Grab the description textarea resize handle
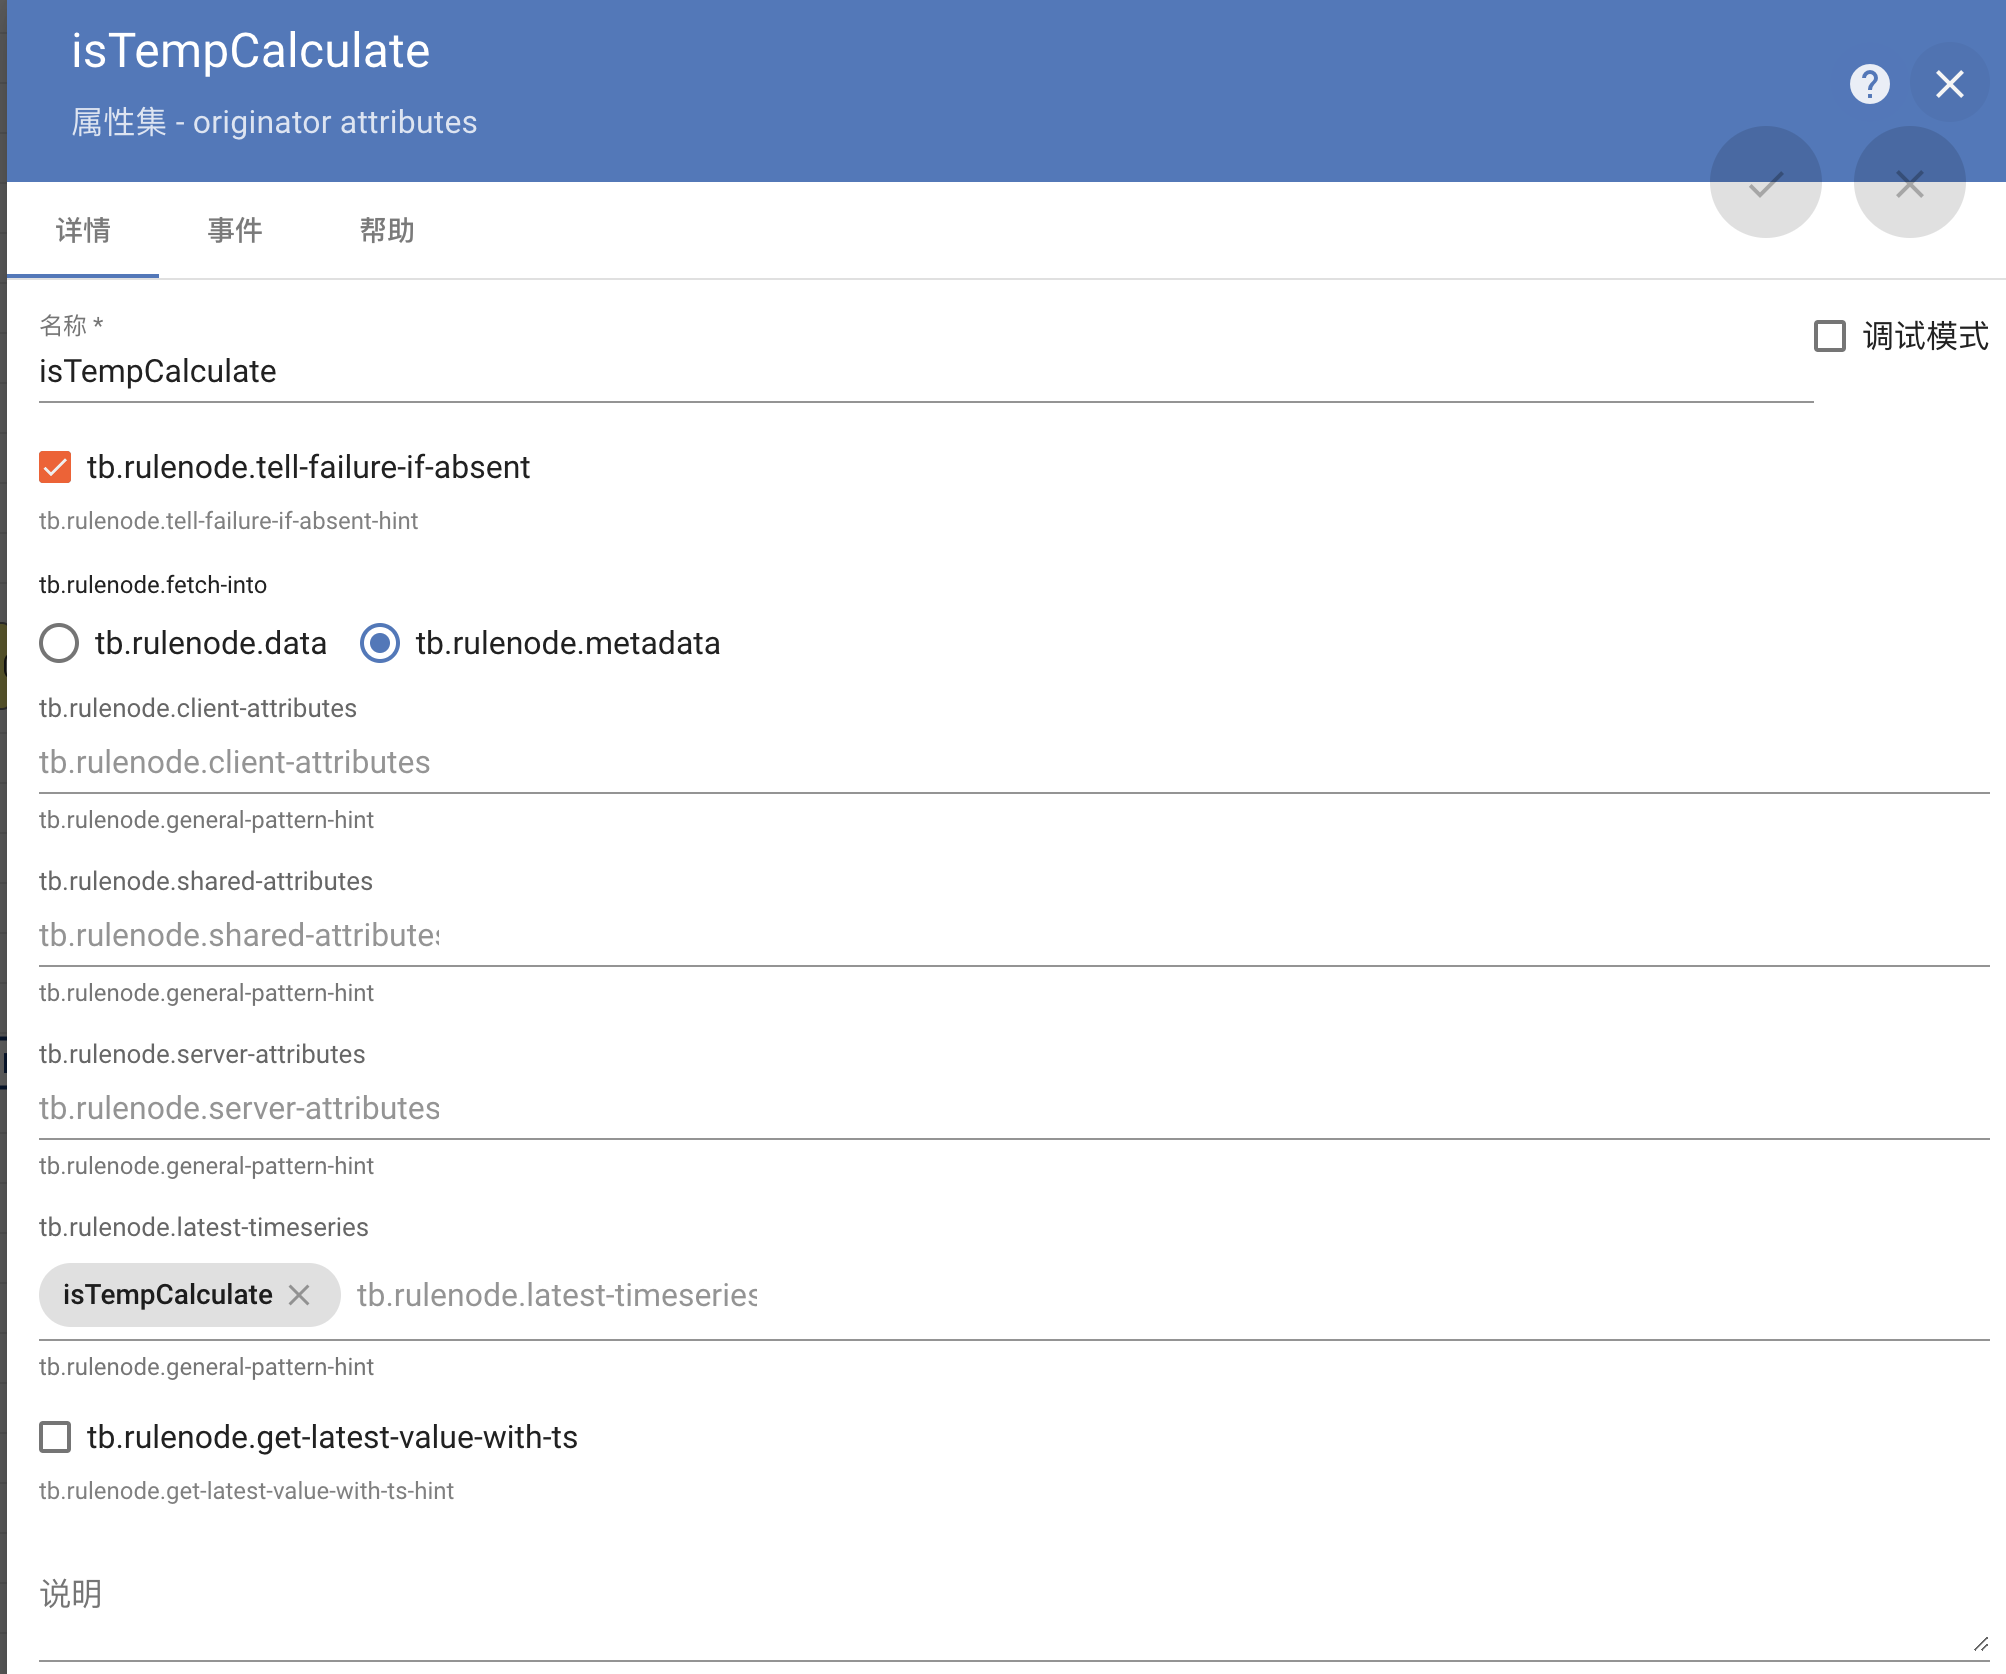2006x1674 pixels. pyautogui.click(x=1980, y=1644)
